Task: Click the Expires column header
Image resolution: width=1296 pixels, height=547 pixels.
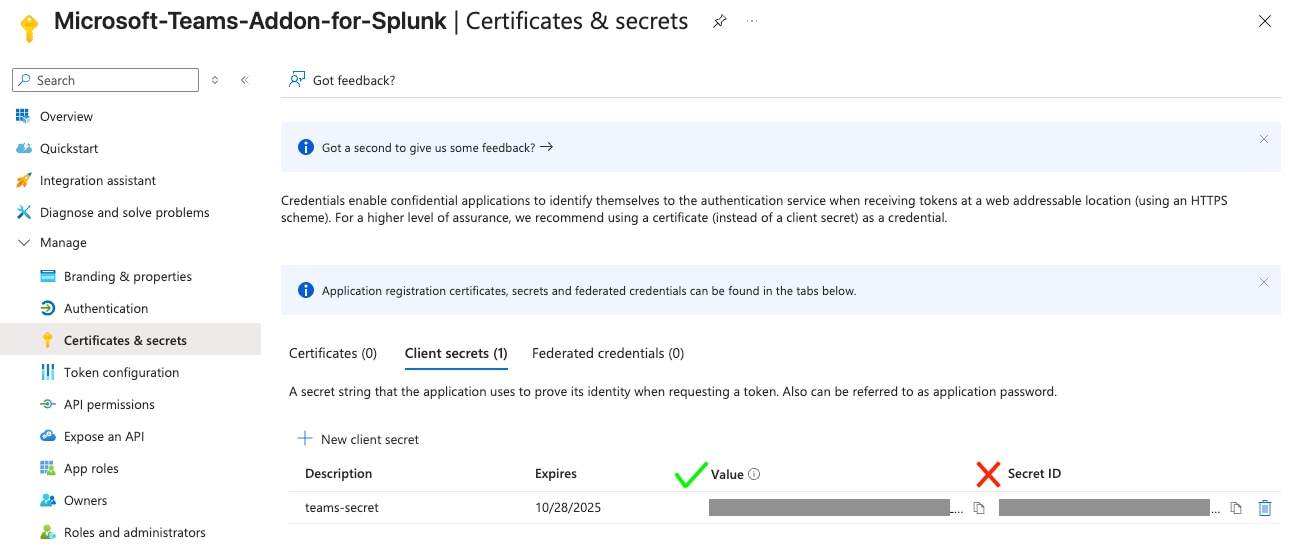Action: click(556, 473)
